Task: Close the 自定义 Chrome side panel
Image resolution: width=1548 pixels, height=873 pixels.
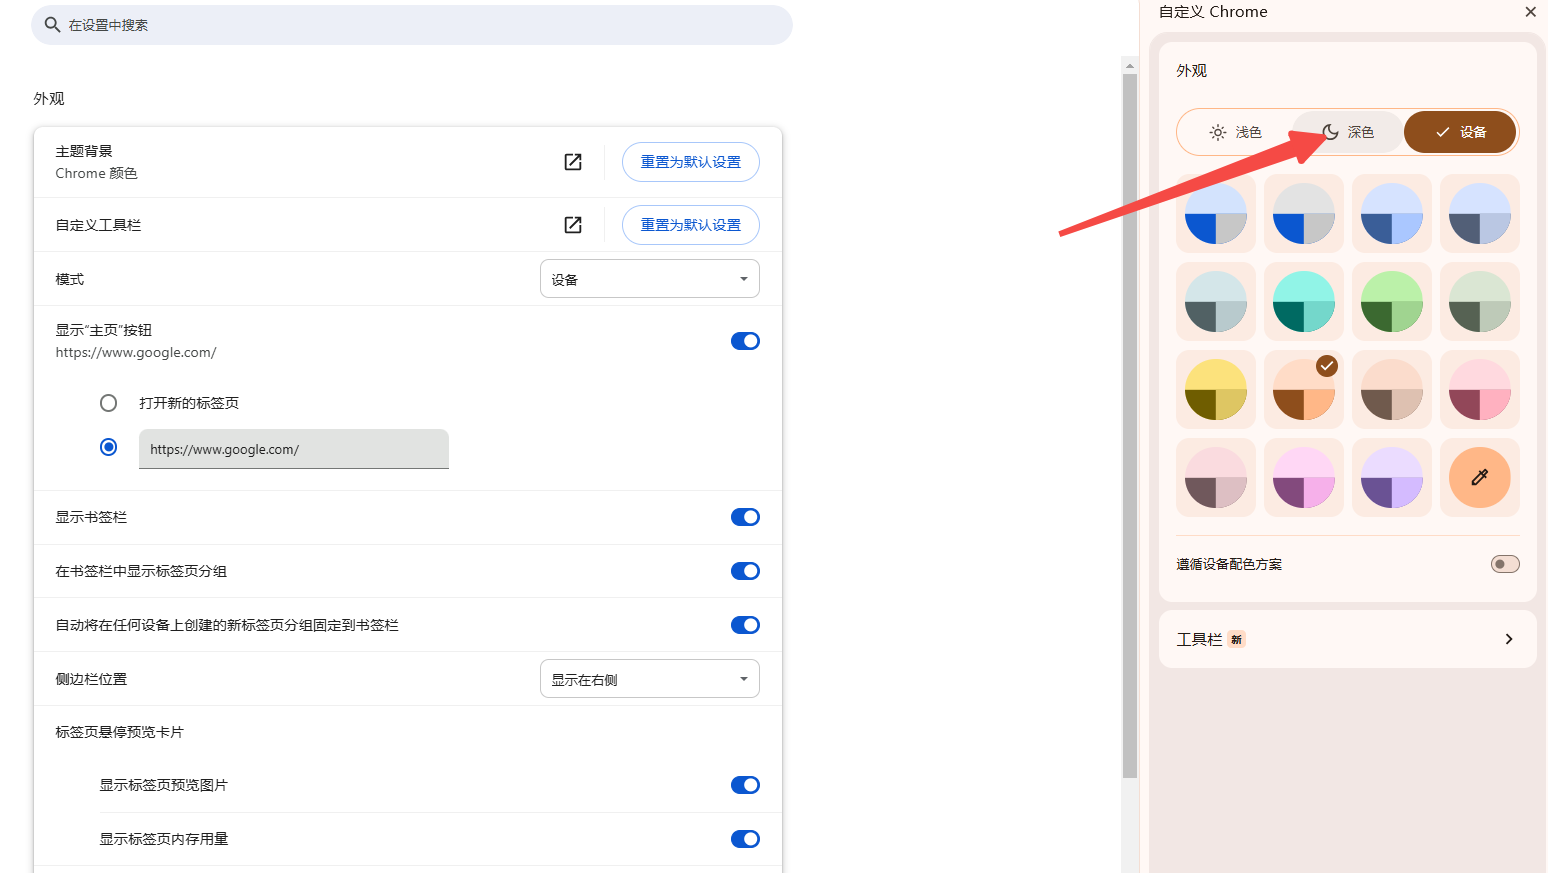Action: (x=1530, y=12)
